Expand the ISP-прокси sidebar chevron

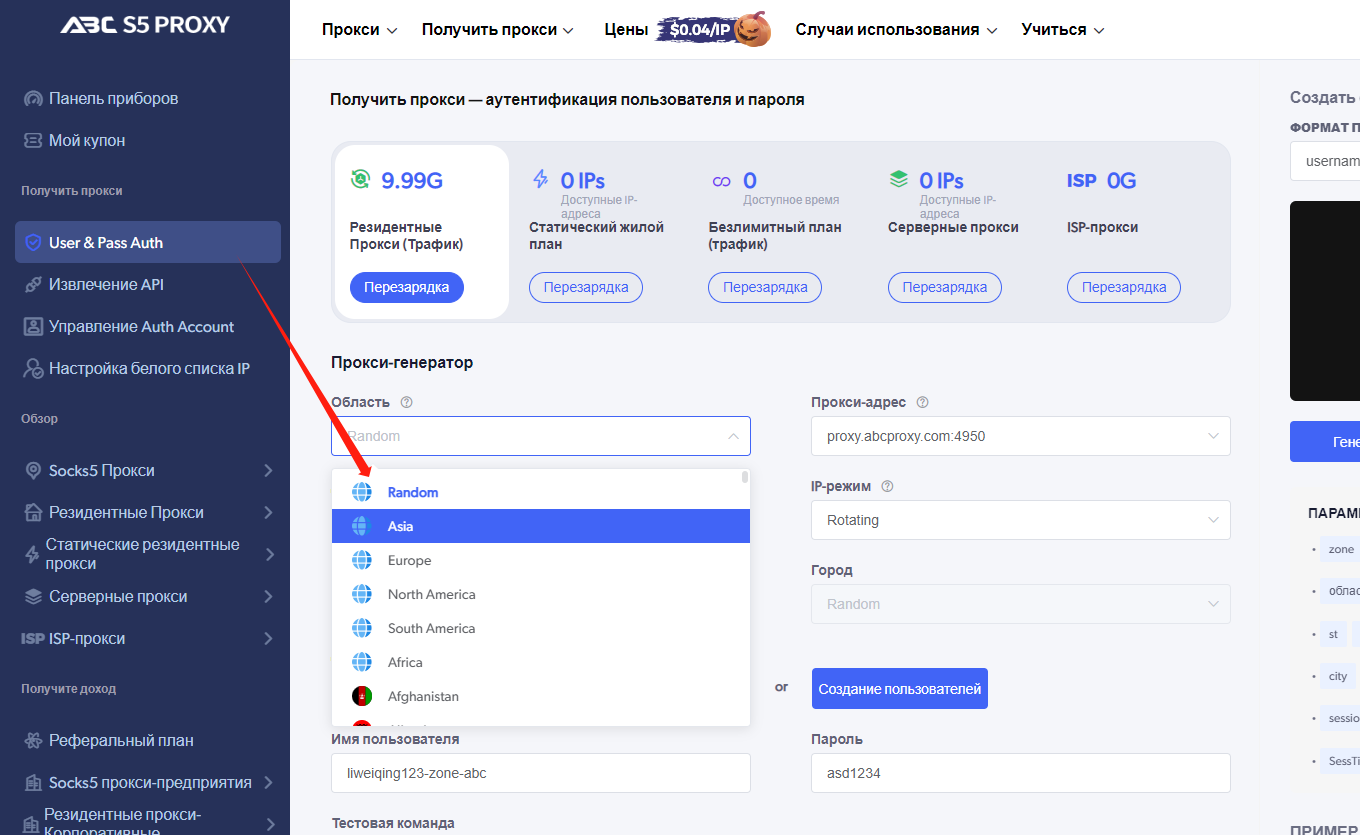click(268, 639)
